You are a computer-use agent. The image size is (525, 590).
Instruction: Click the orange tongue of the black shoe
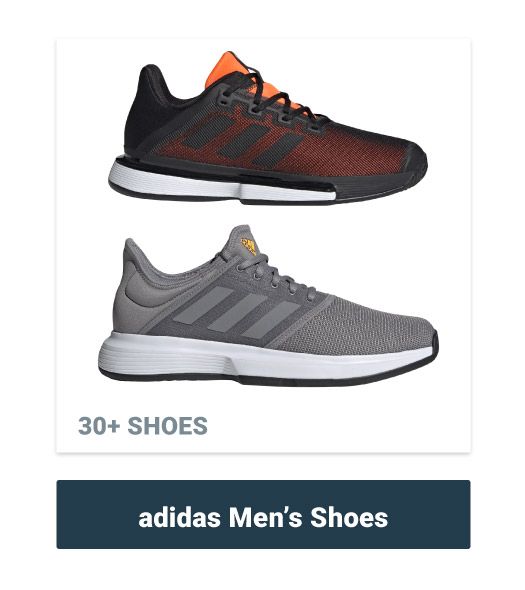coord(226,68)
